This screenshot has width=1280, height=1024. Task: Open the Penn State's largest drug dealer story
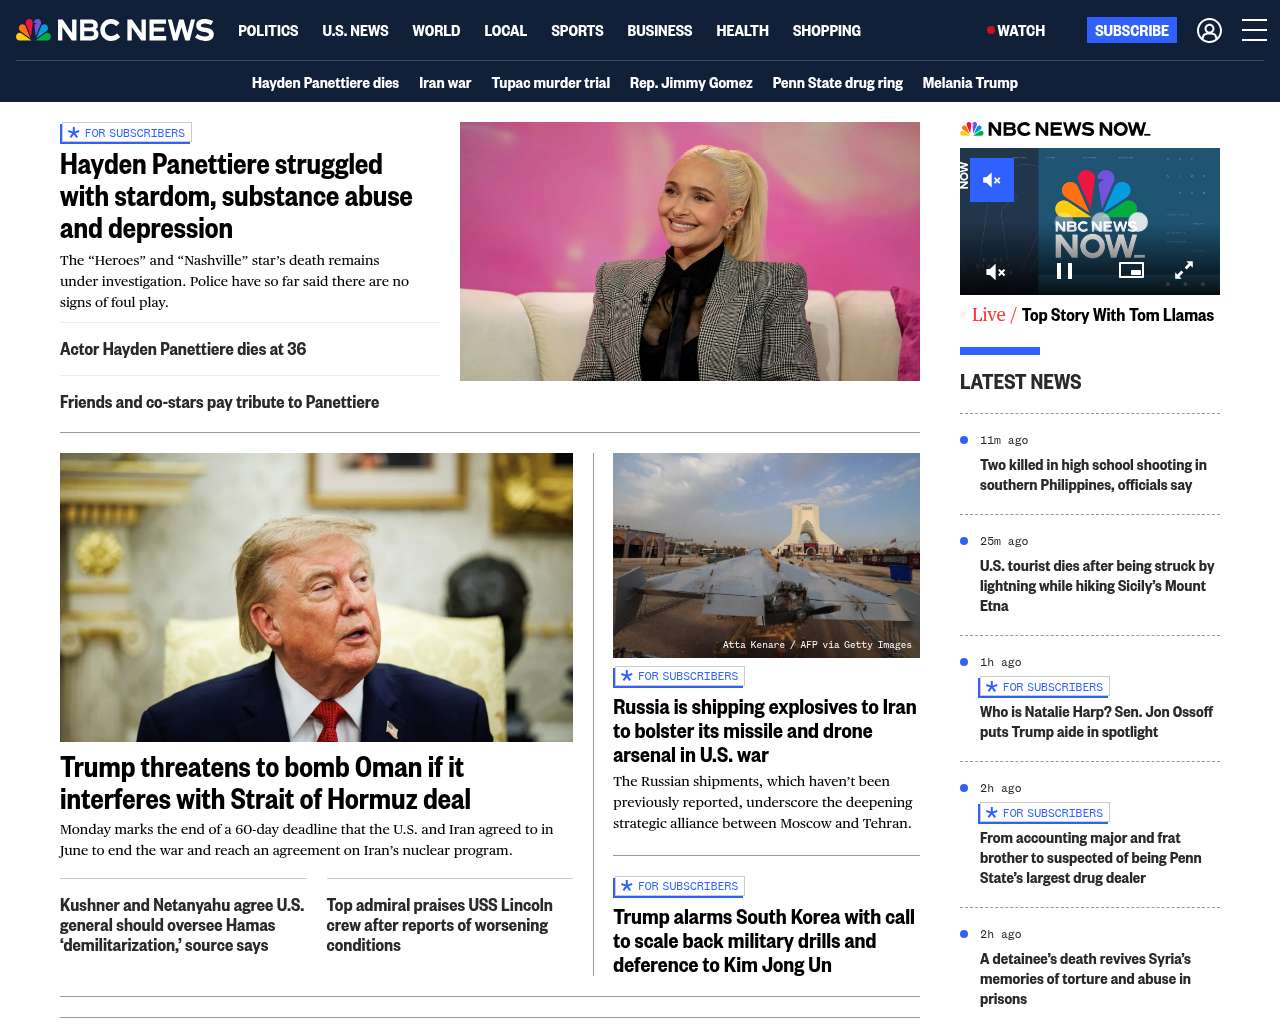tap(1091, 858)
